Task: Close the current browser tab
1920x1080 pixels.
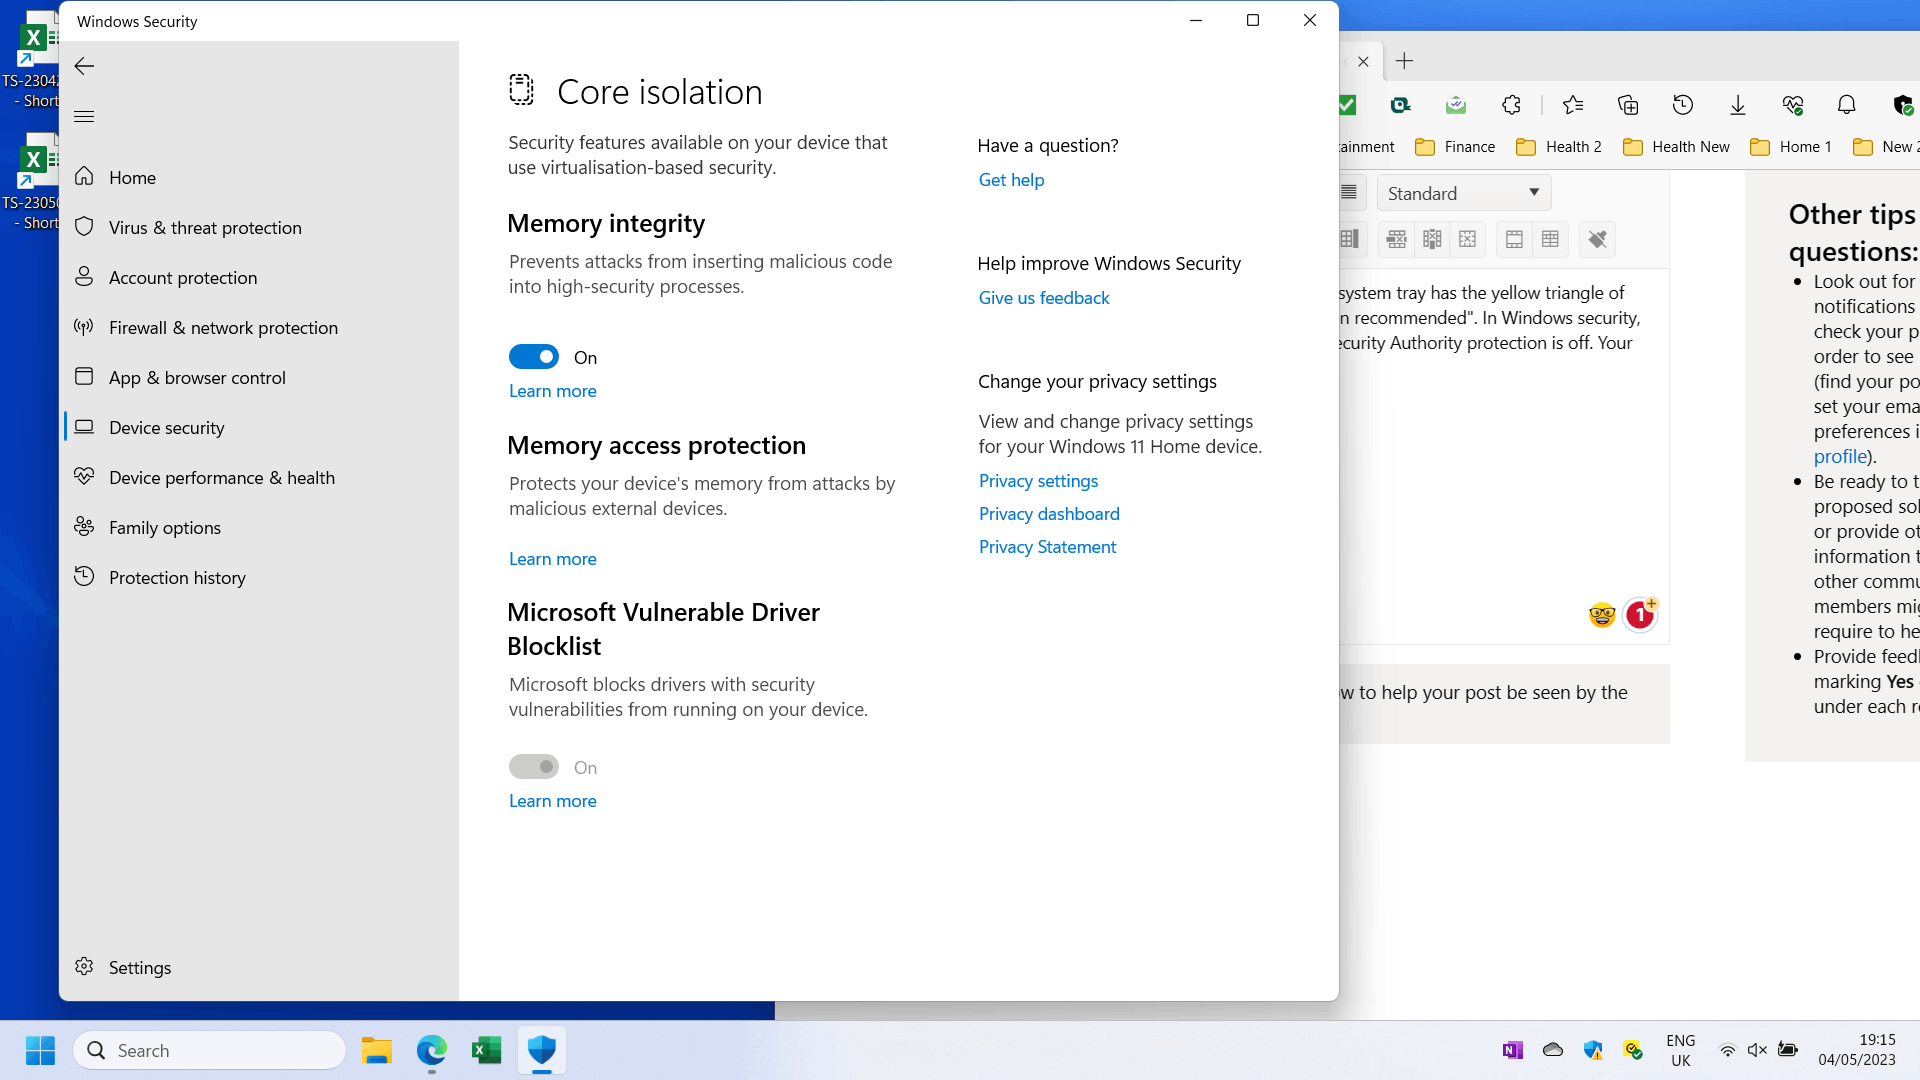Action: pyautogui.click(x=1363, y=61)
